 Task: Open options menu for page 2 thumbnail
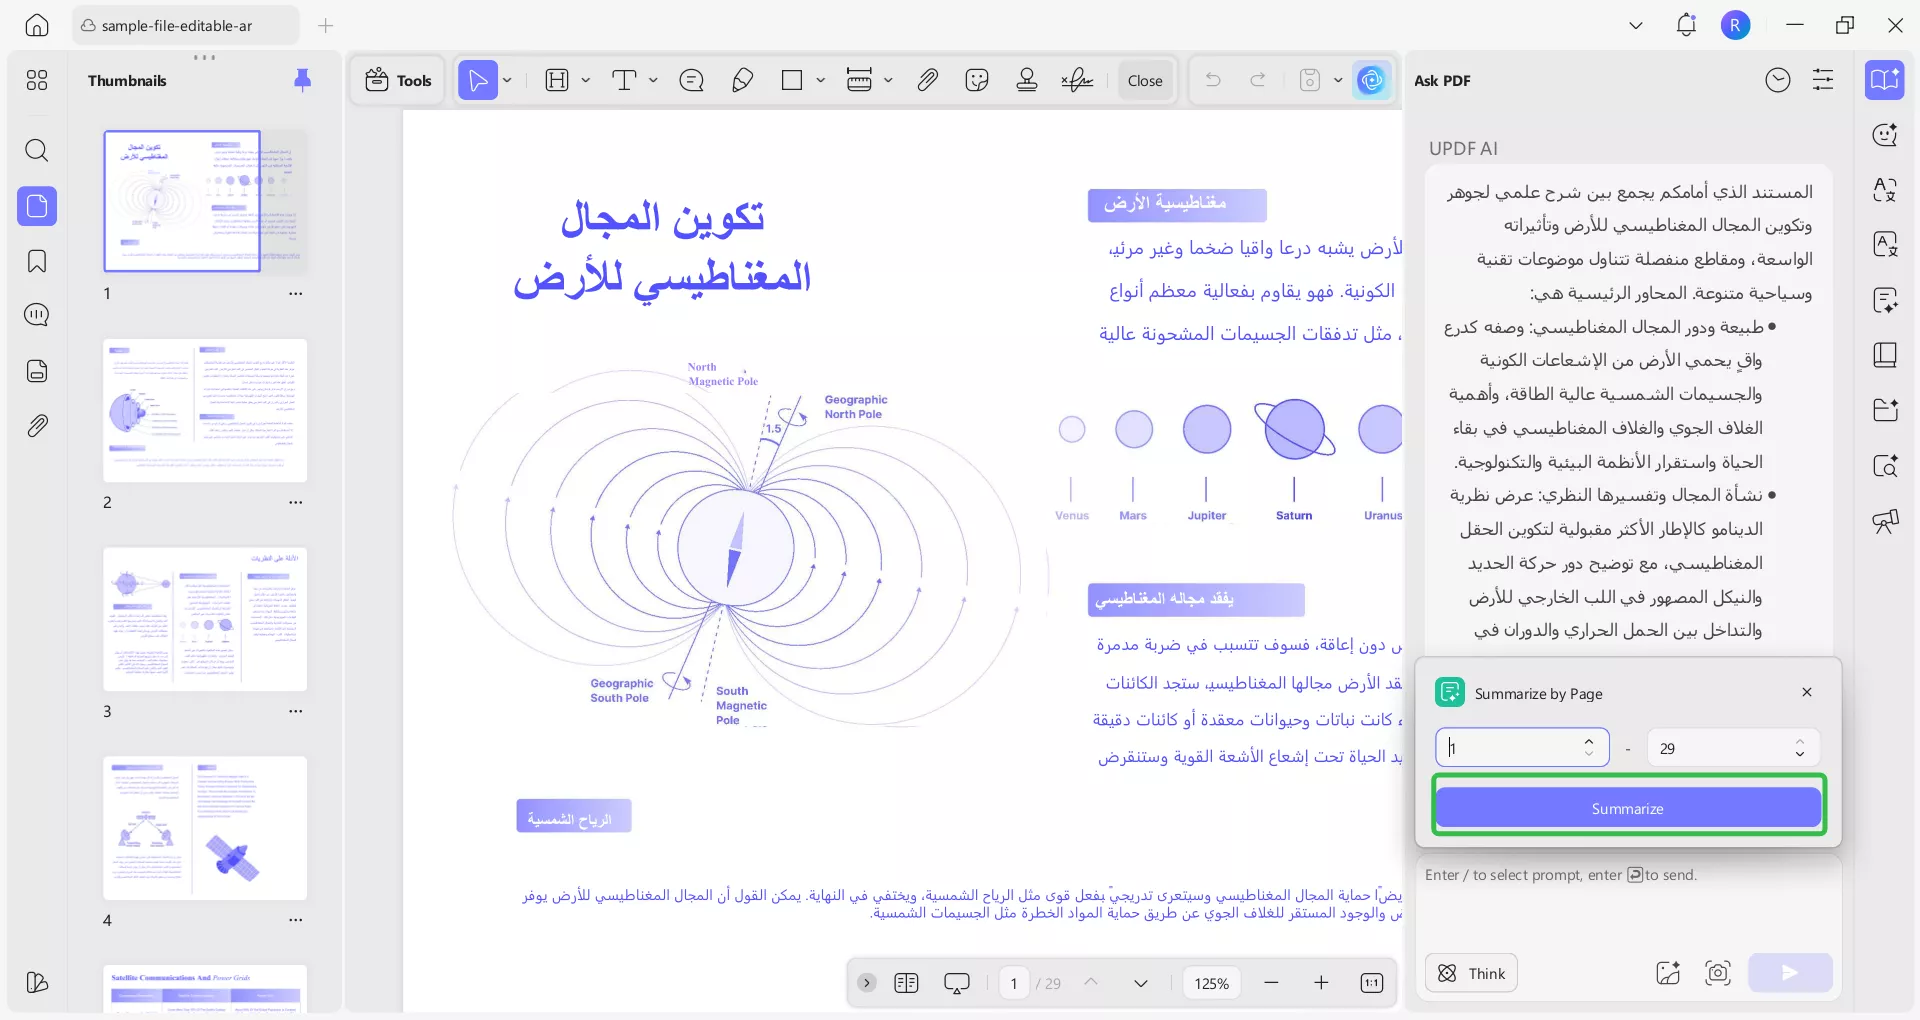click(x=296, y=503)
